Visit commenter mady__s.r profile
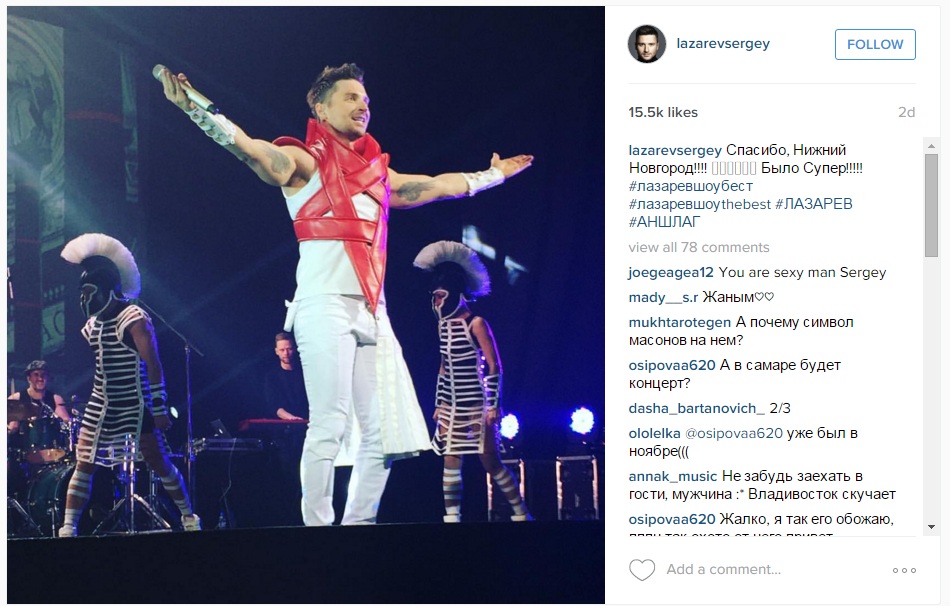Screen dimensions: 950x611 coord(663,298)
